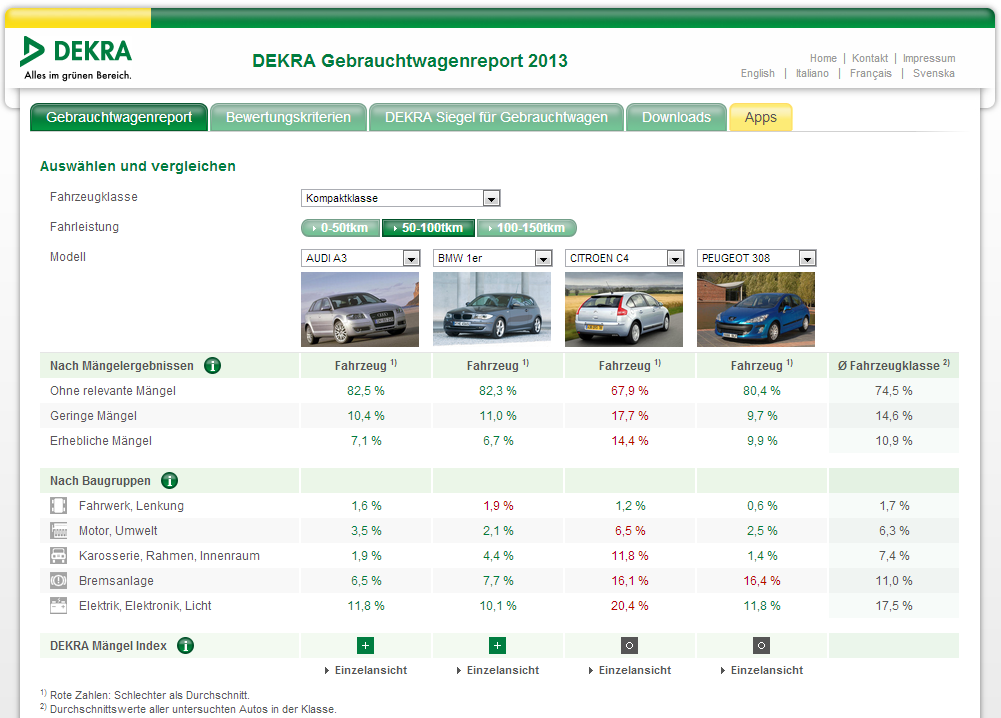
Task: Open Einzelansicht for BMW 1er
Action: point(498,670)
